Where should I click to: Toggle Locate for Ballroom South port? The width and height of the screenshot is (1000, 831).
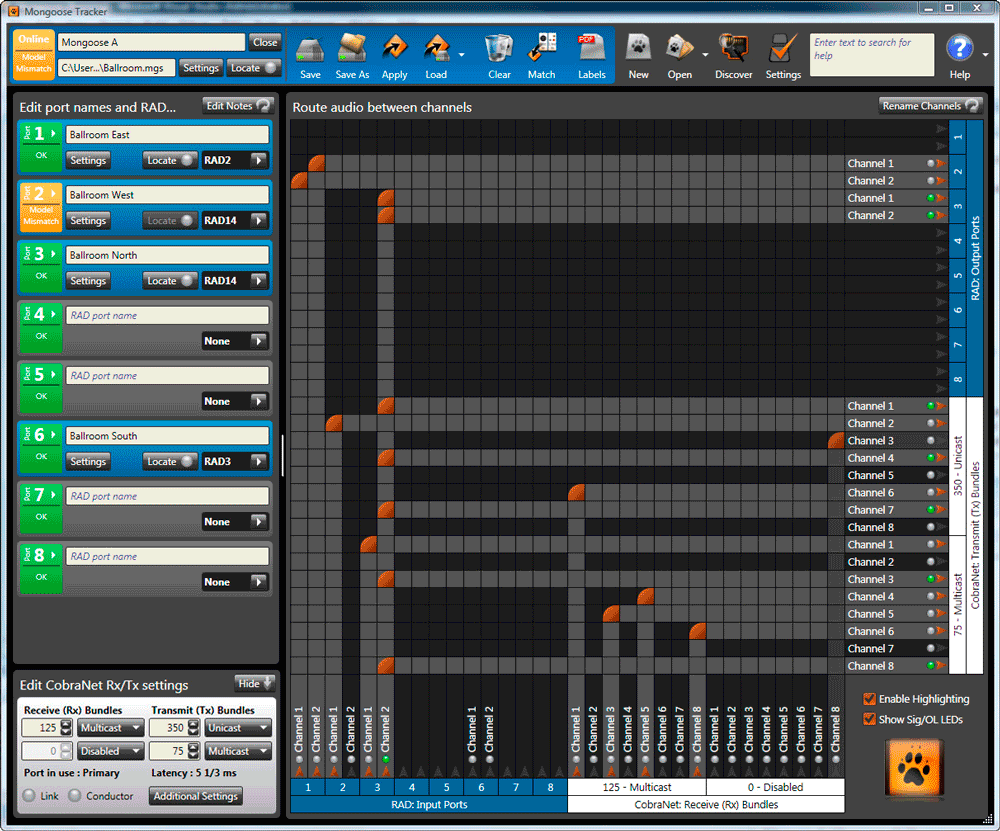click(170, 461)
